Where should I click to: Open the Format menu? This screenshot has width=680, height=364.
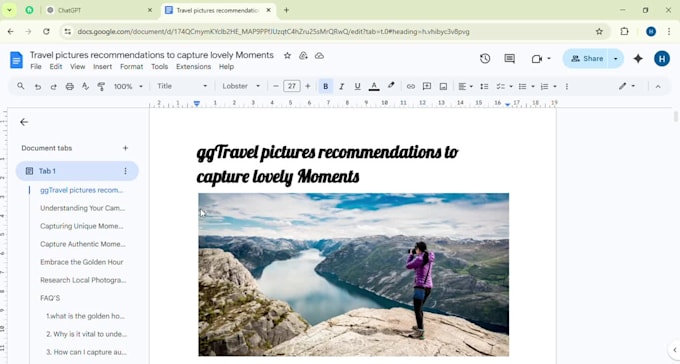(131, 67)
